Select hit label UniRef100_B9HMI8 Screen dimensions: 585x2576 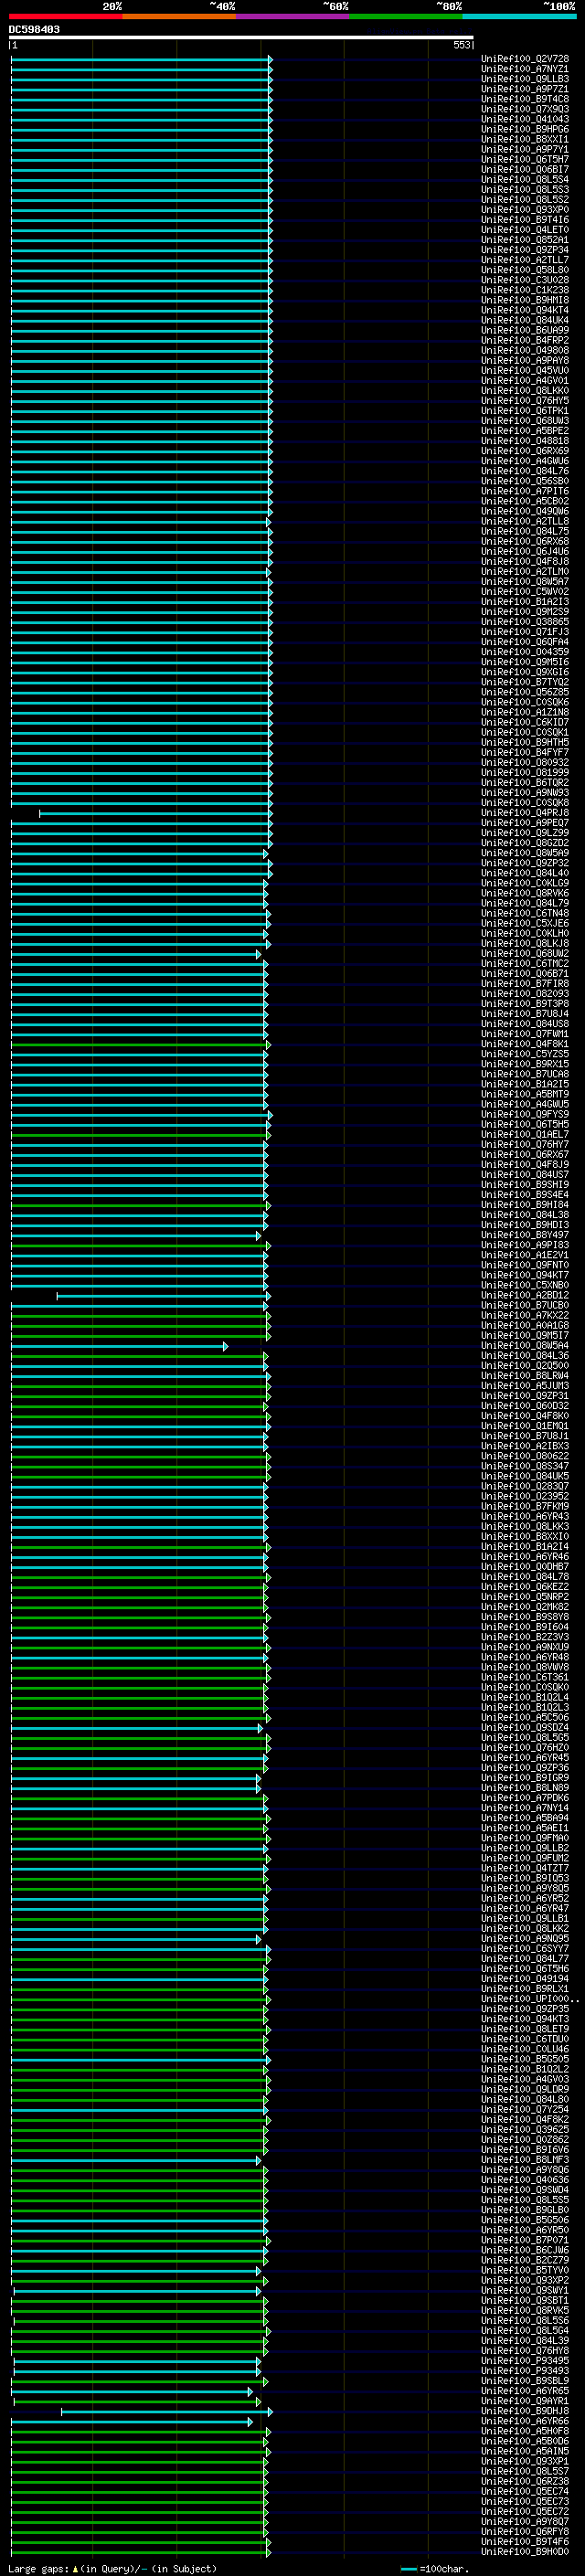coord(524,300)
